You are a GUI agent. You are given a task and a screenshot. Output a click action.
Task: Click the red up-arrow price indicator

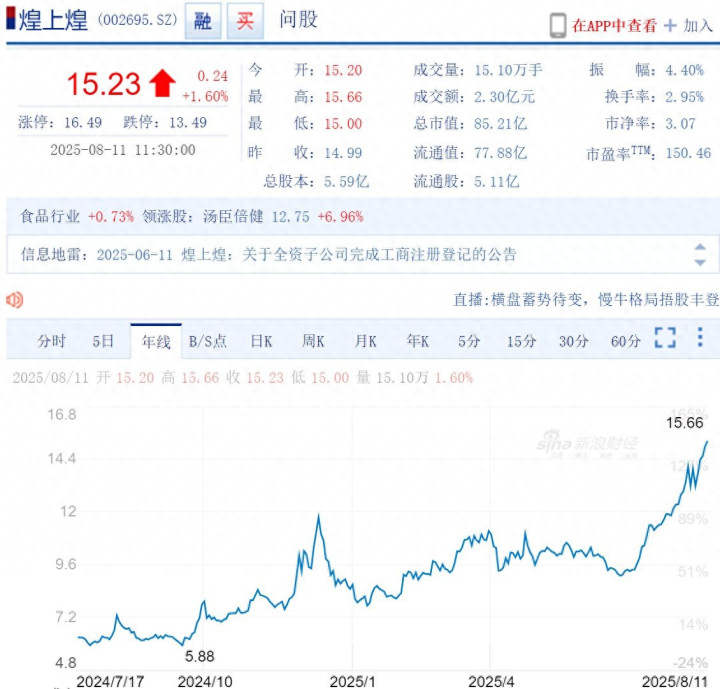click(162, 83)
